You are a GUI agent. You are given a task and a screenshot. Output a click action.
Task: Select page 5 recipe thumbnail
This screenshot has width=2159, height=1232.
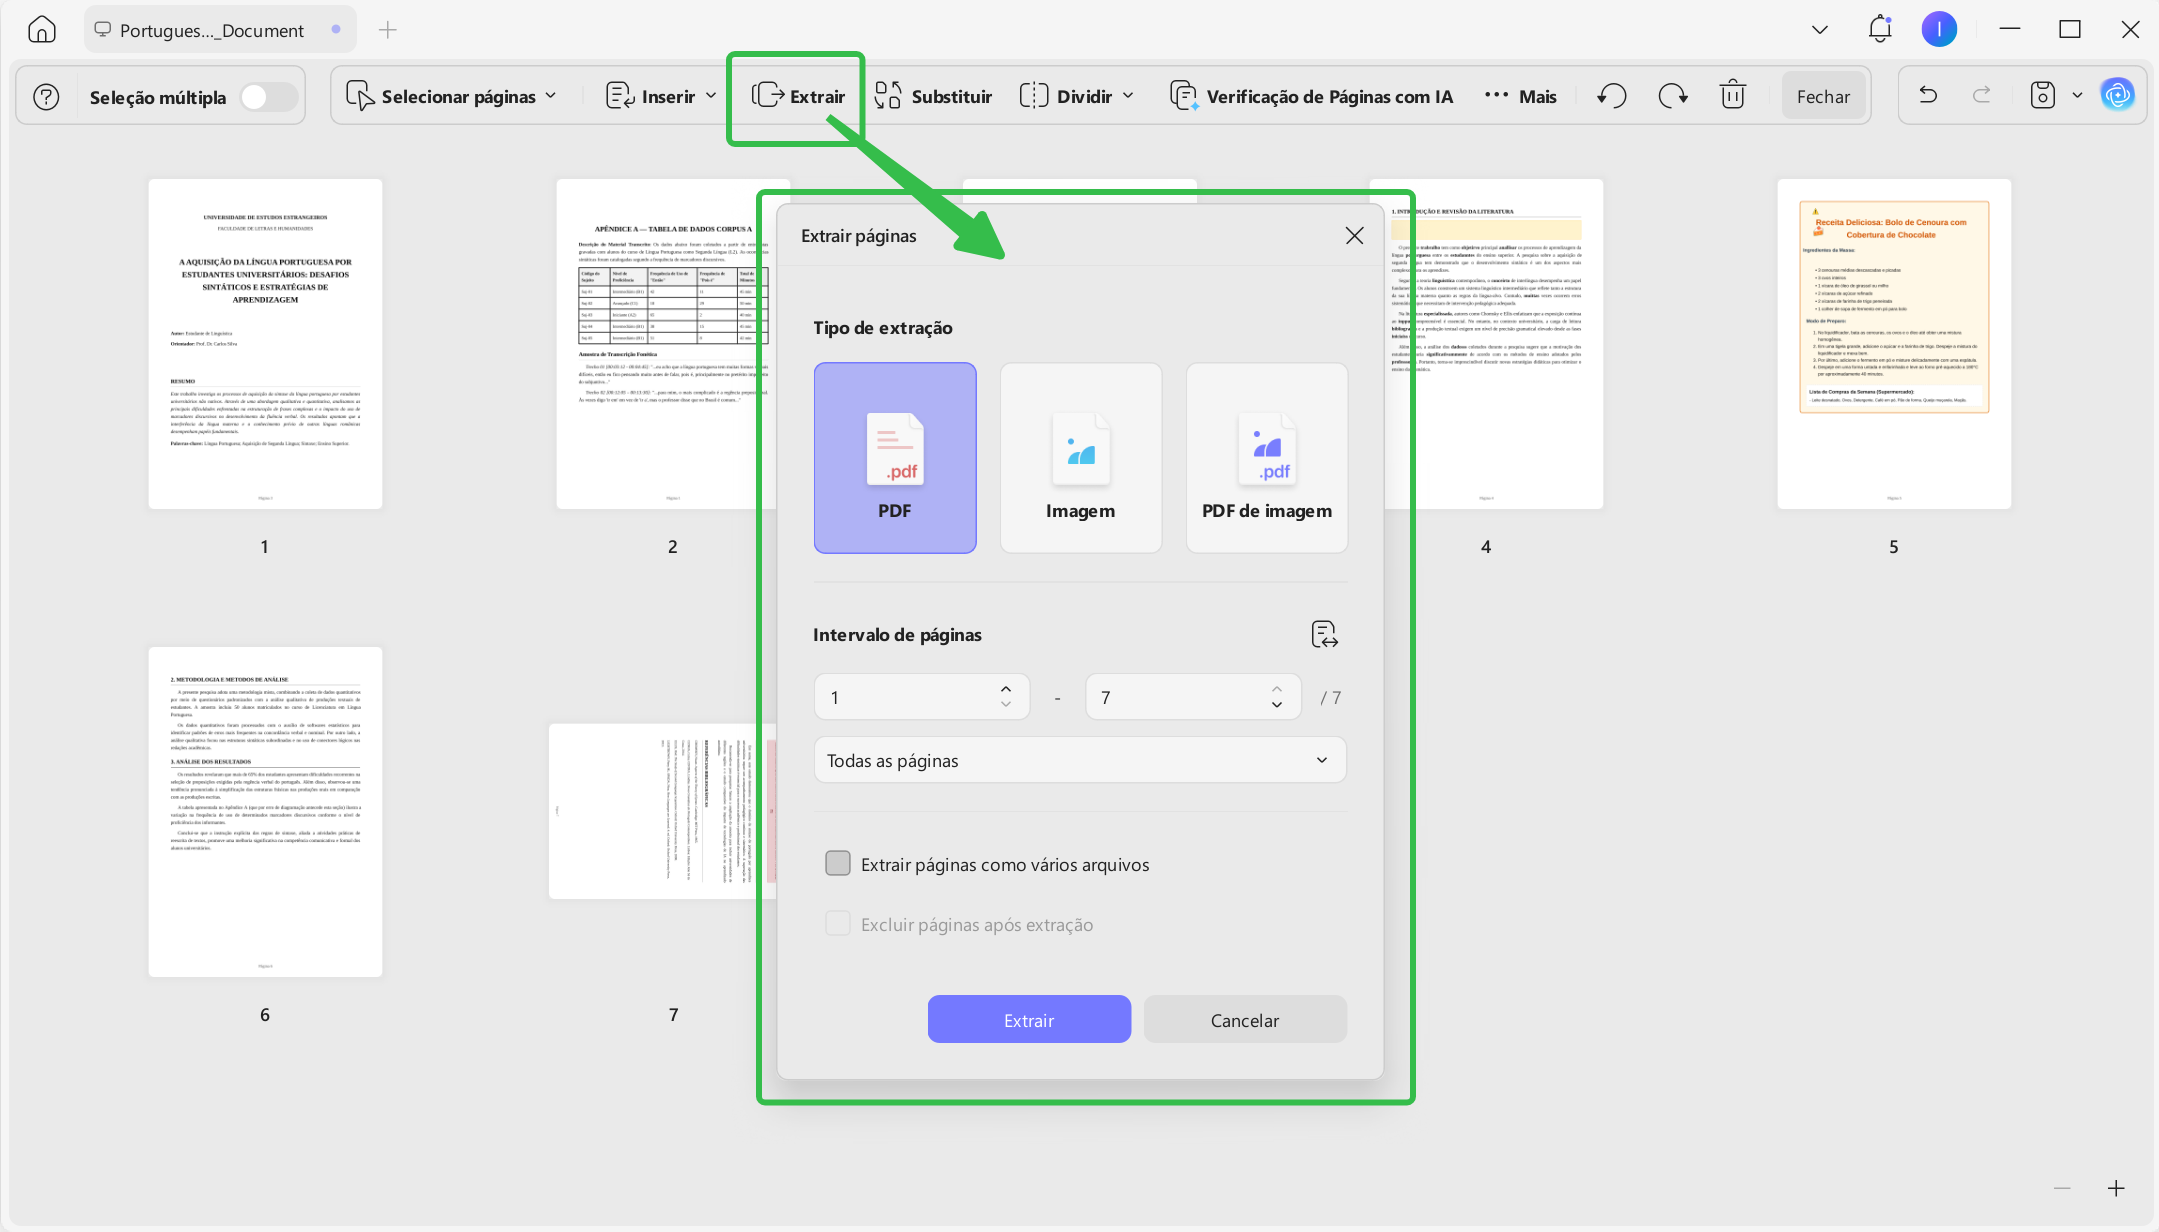[x=1894, y=344]
